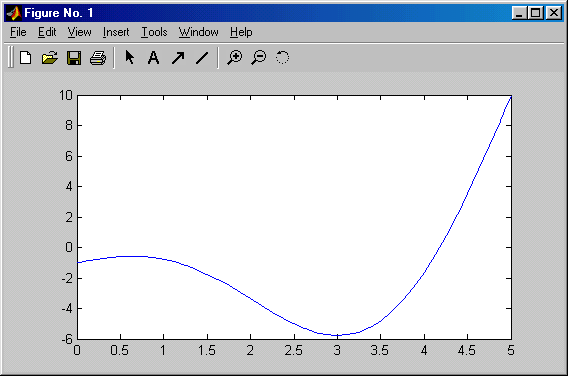This screenshot has height=376, width=568.
Task: Activate the Zoom In magnifier tool
Action: coord(235,58)
